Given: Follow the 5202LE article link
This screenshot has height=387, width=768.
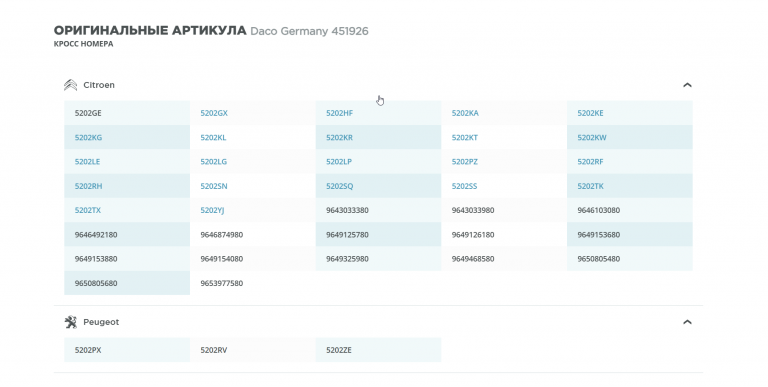Looking at the screenshot, I should click(87, 162).
